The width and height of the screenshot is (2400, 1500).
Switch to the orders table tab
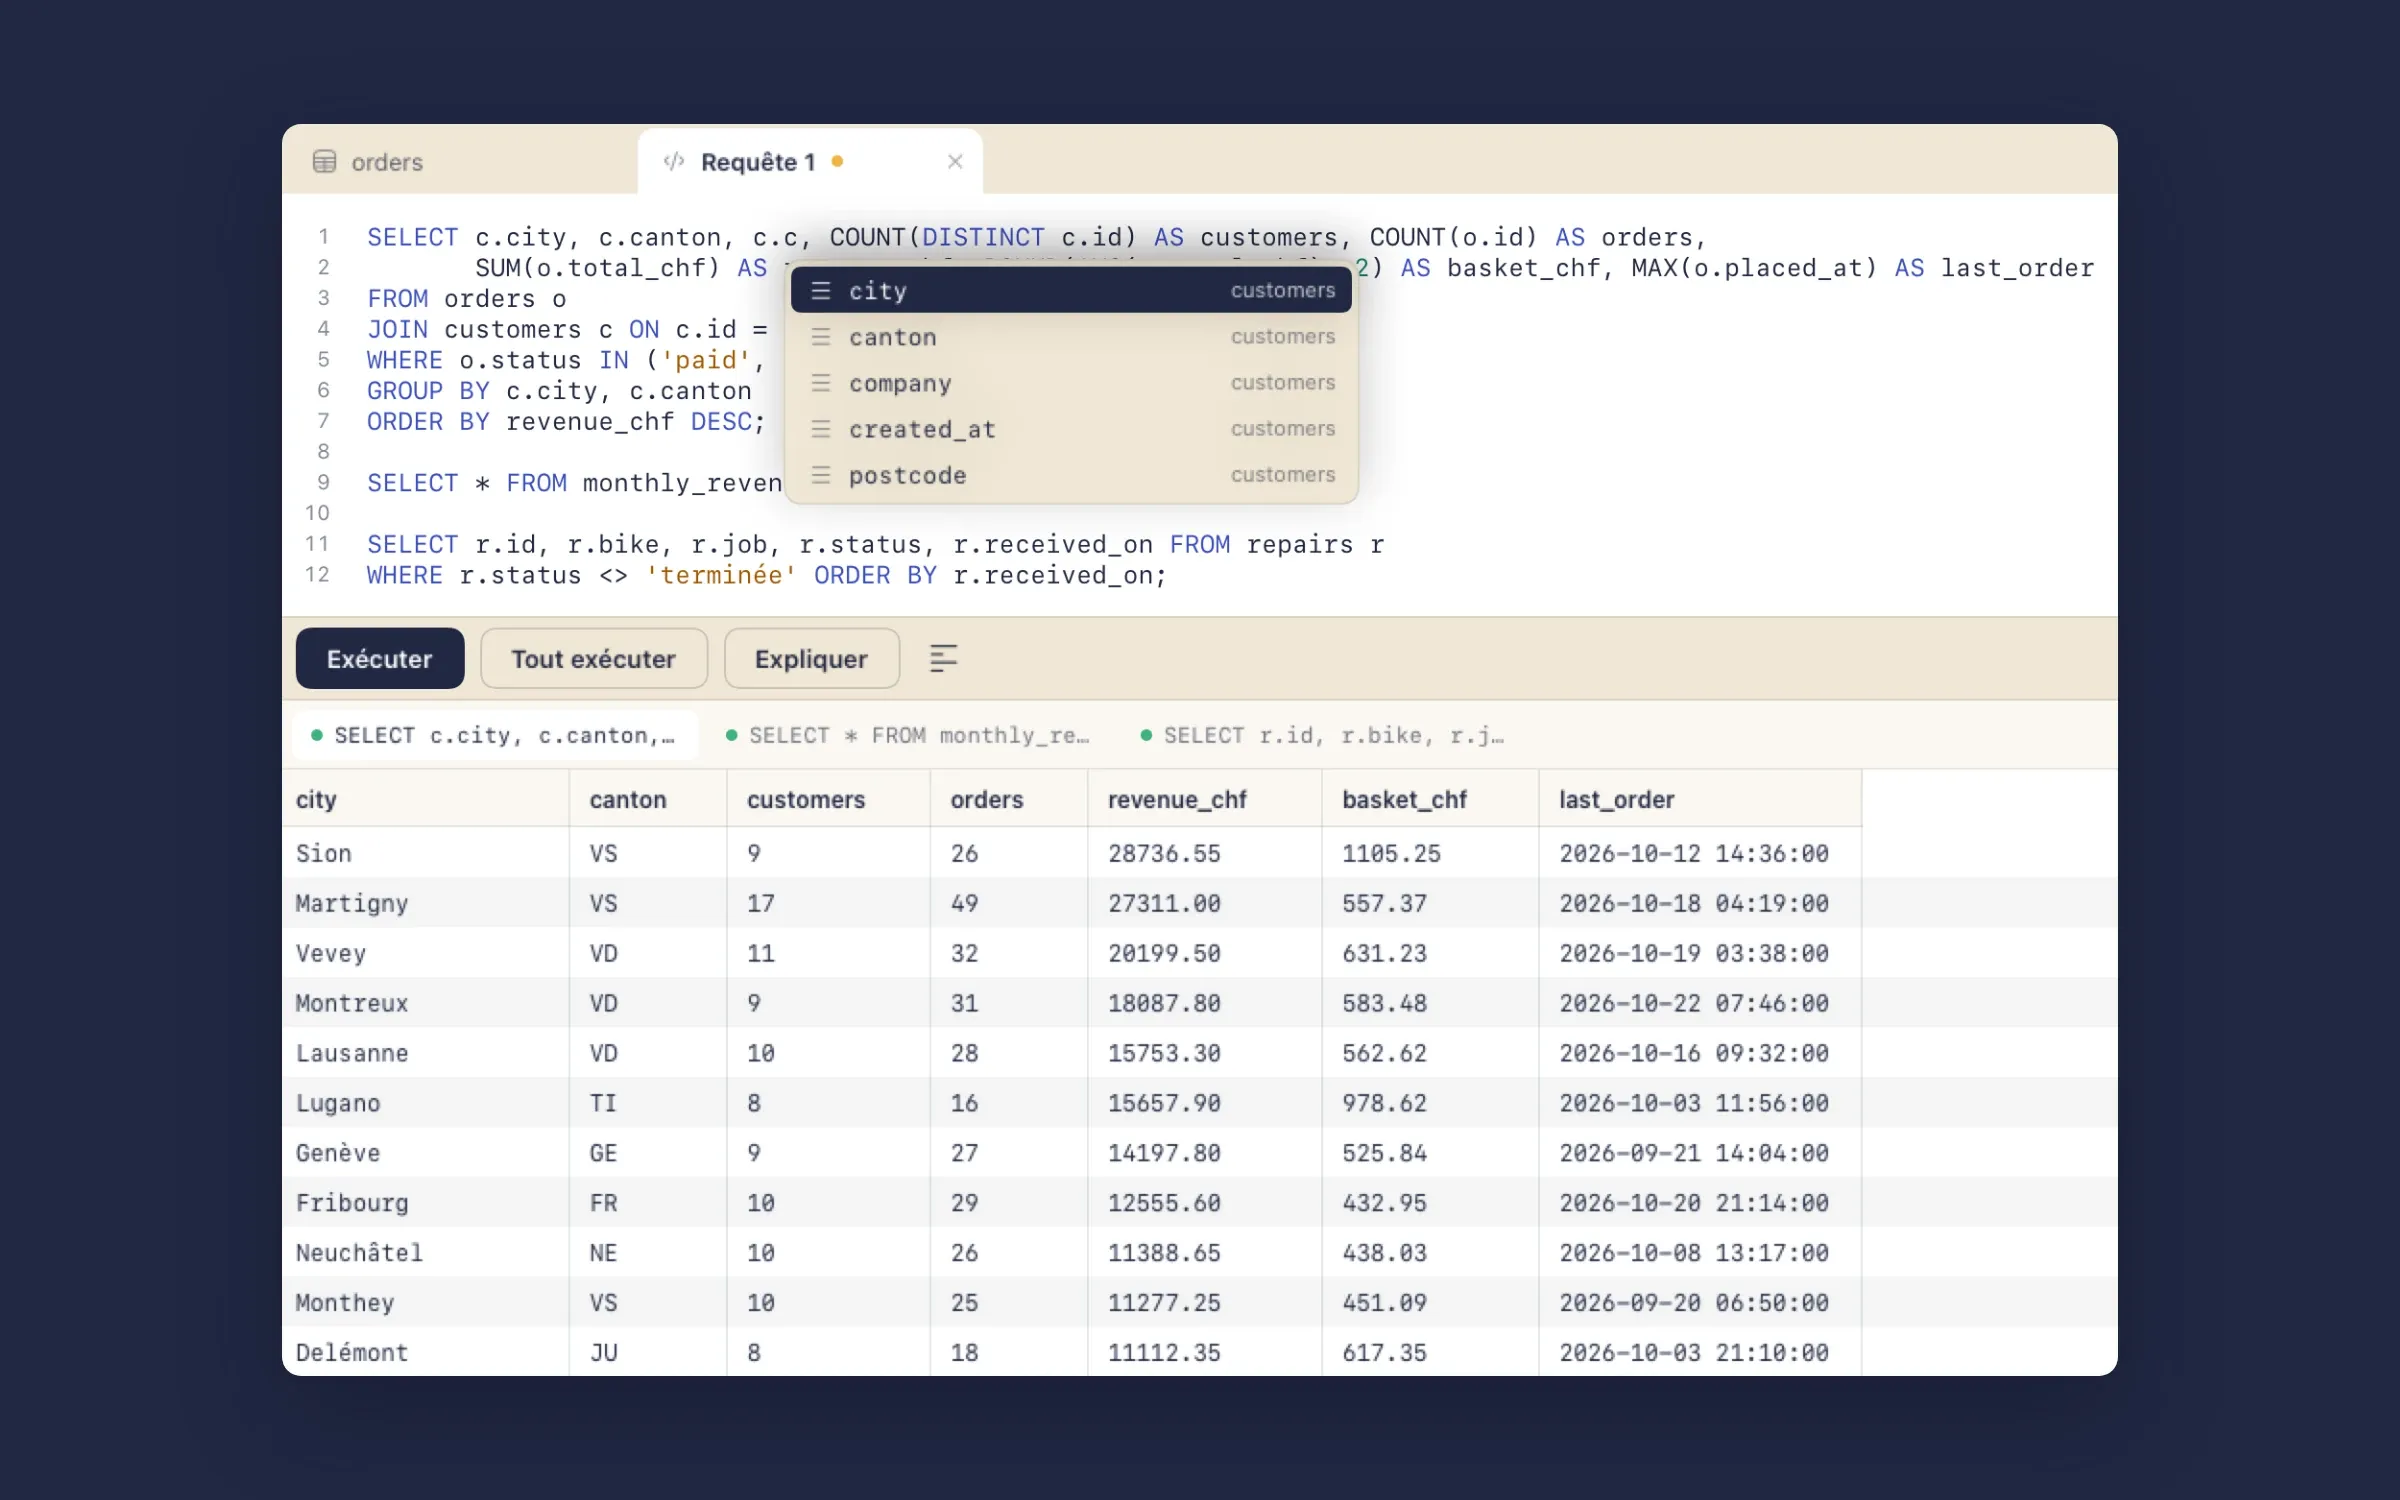click(x=460, y=161)
